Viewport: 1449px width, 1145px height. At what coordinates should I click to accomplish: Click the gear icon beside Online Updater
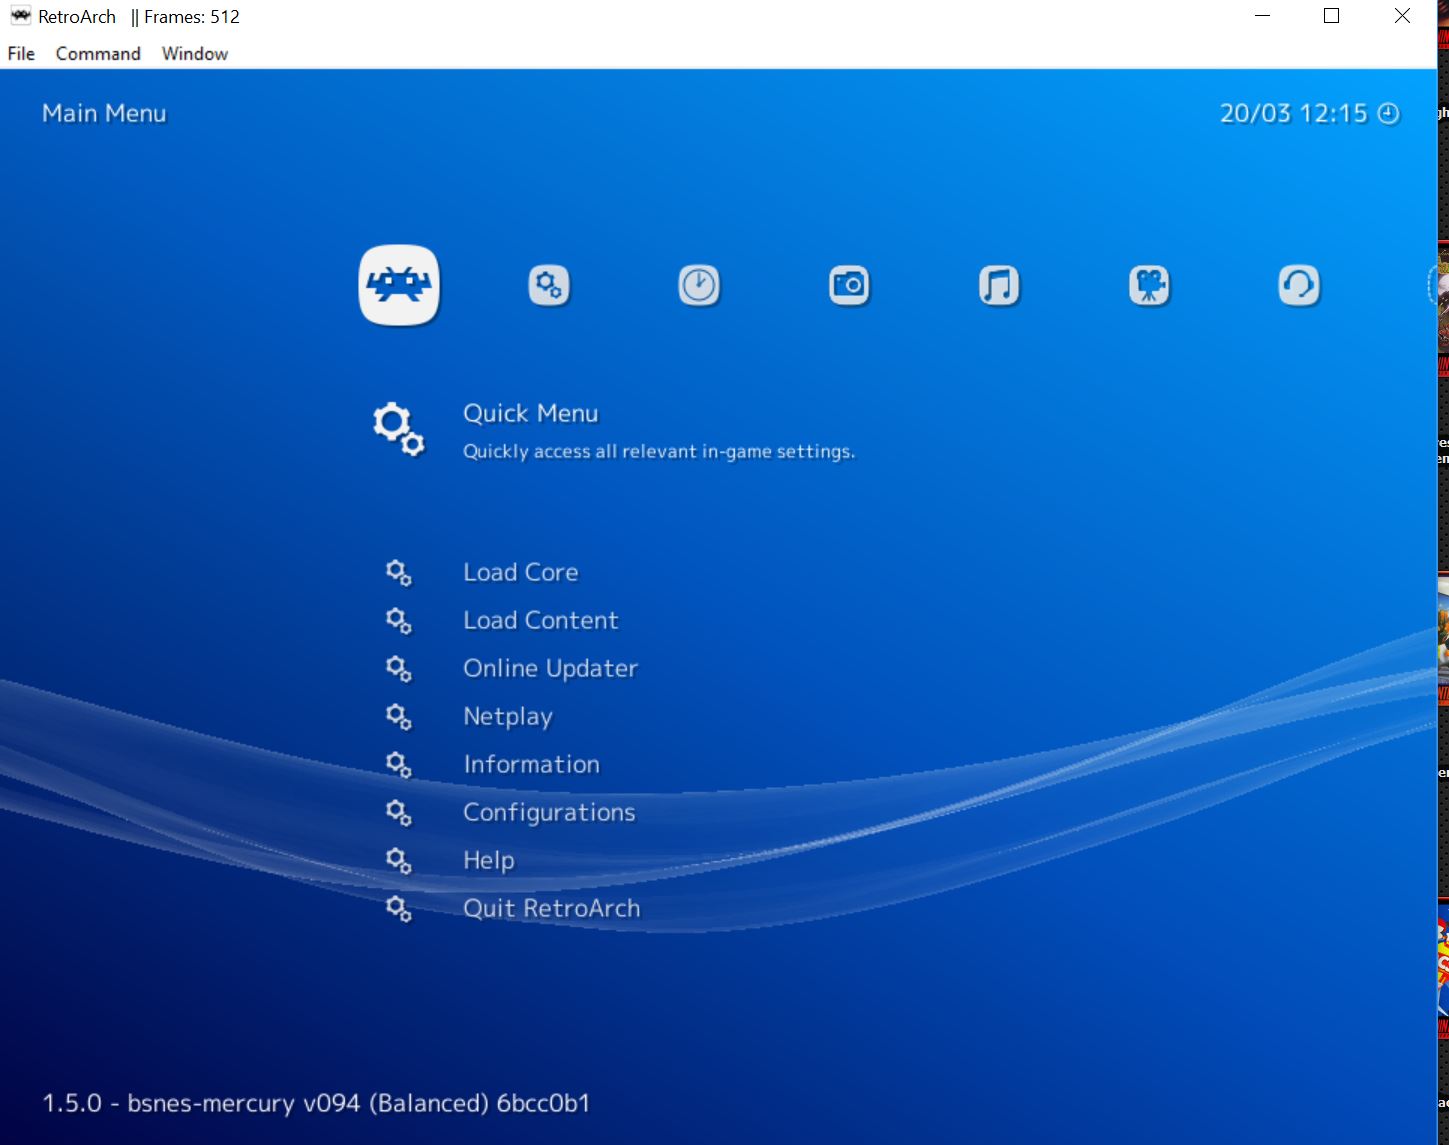click(399, 669)
